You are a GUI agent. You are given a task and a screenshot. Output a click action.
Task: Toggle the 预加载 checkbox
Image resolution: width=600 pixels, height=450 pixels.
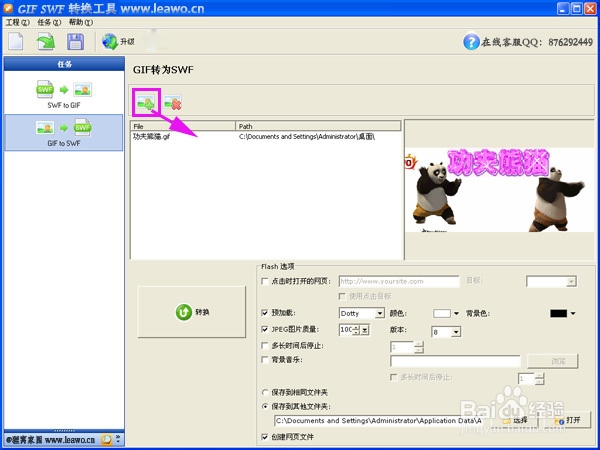point(264,313)
